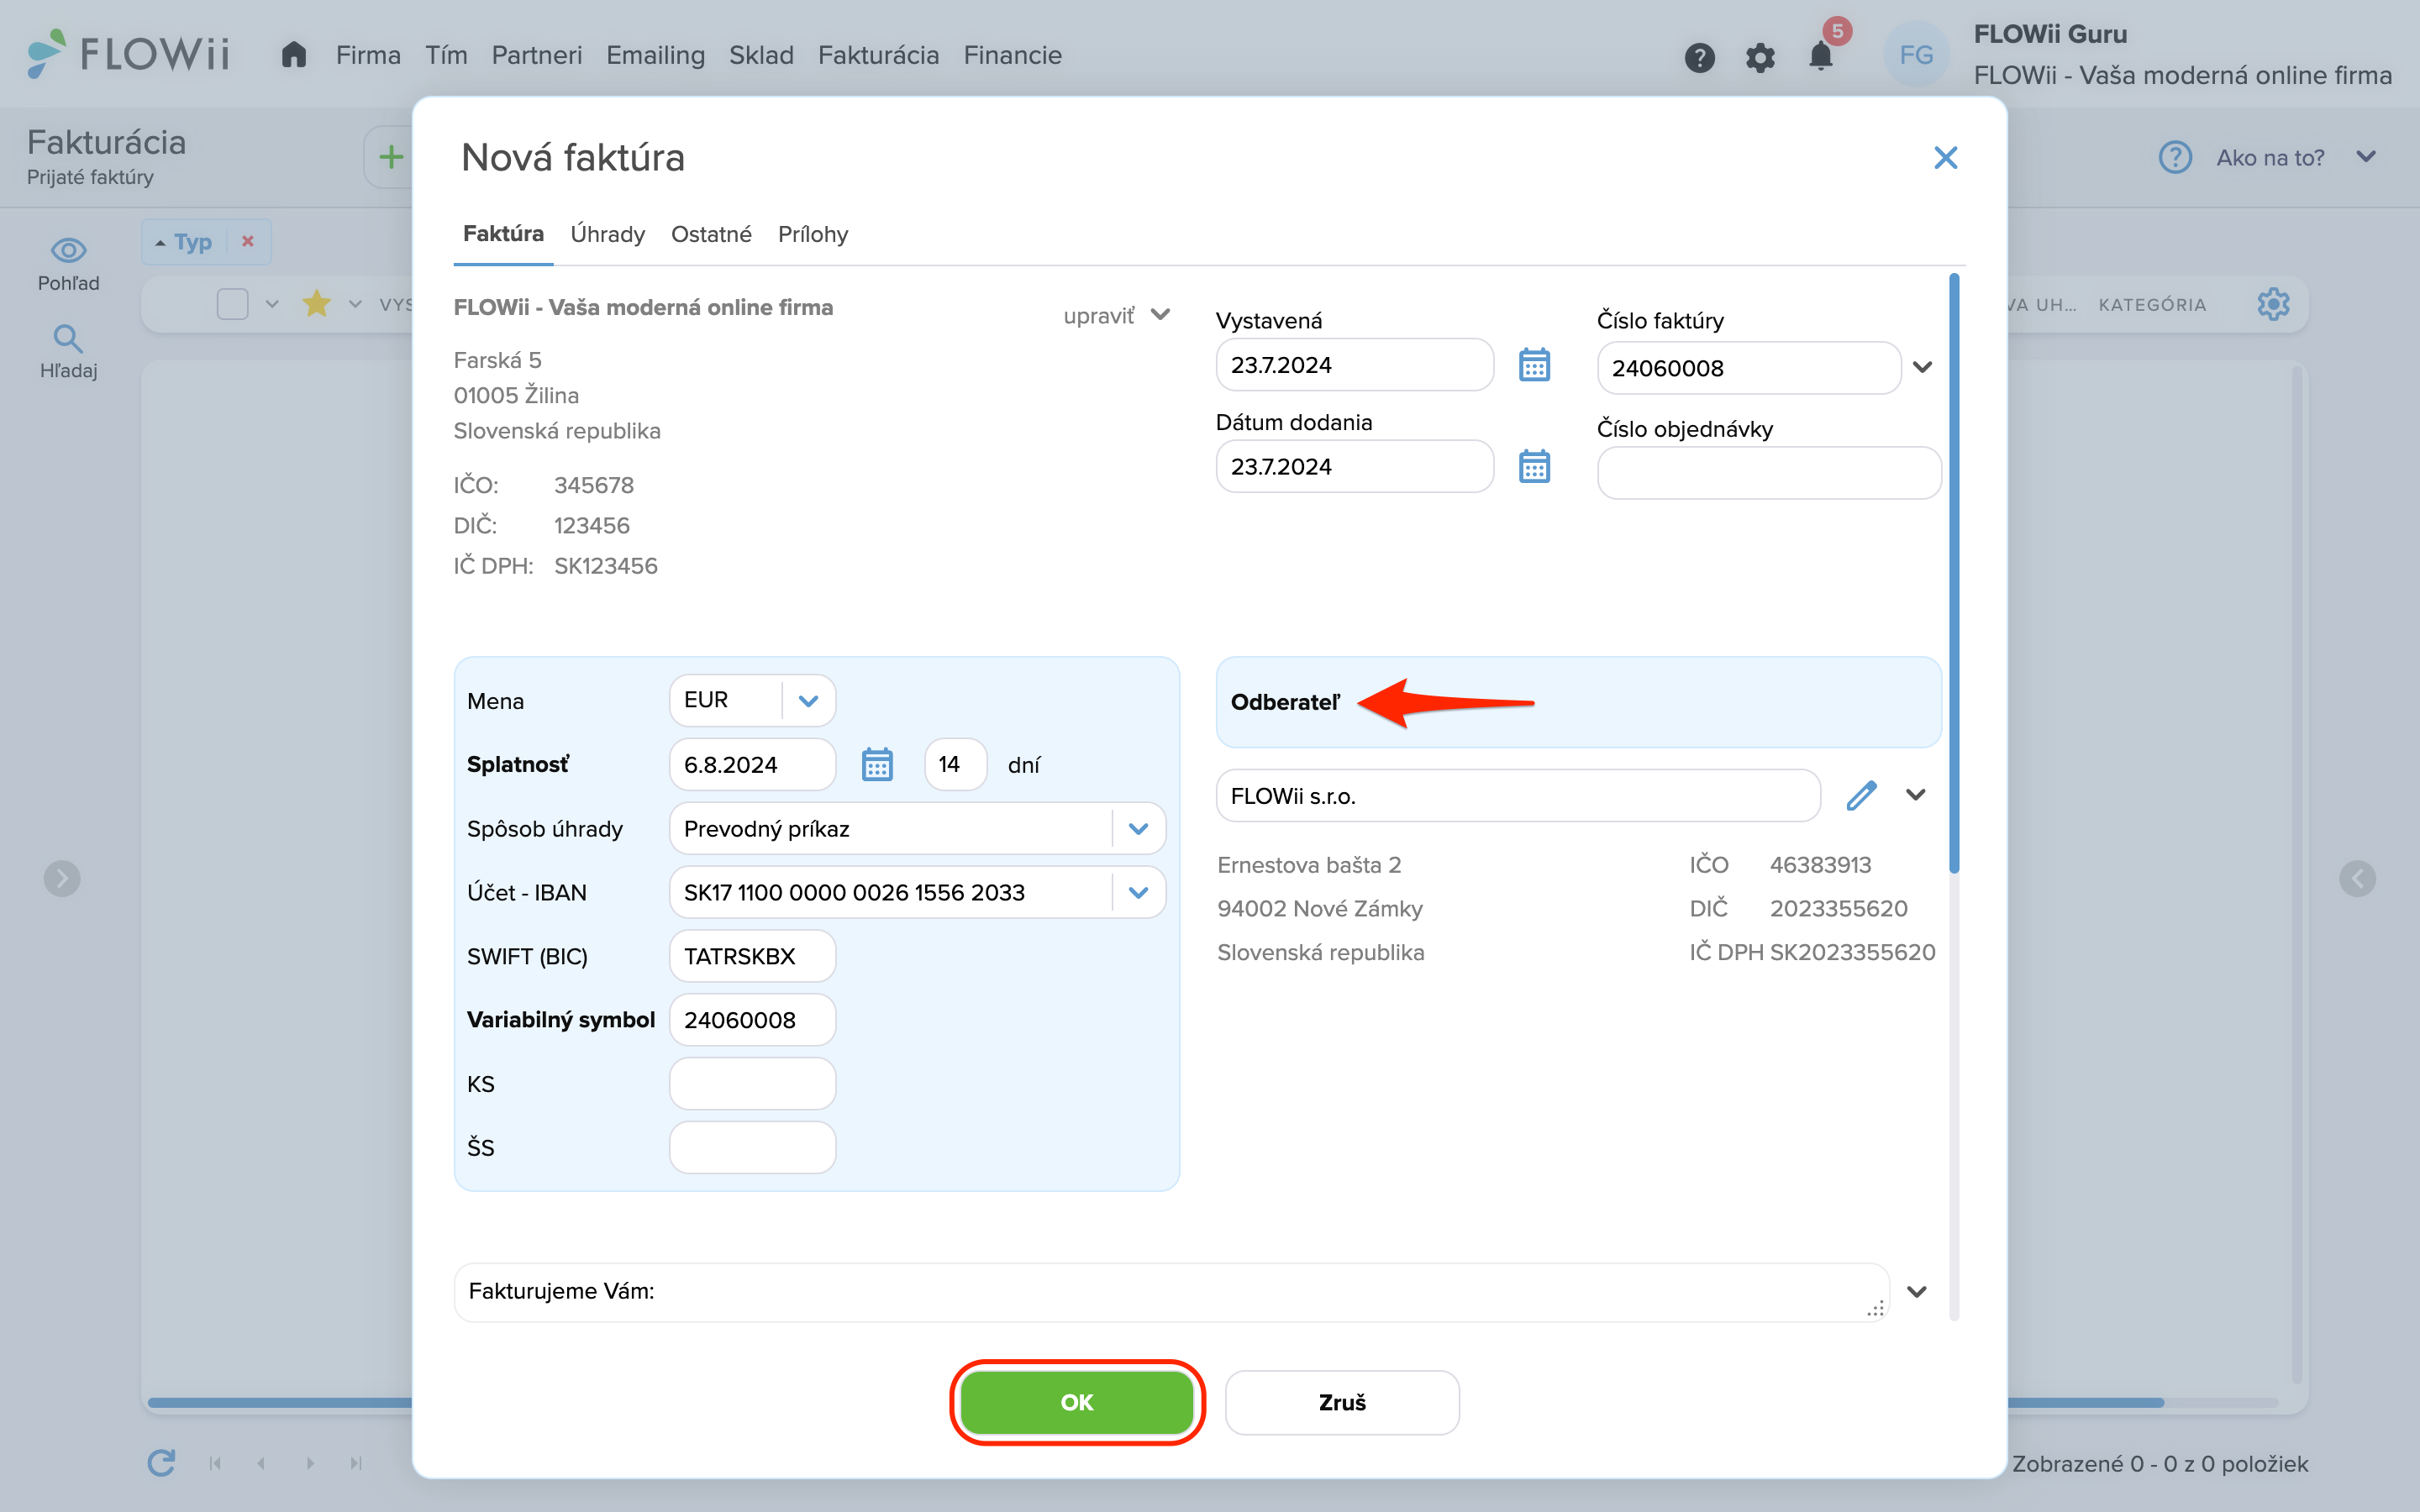Refresh the invoice list
The image size is (2420, 1512).
click(161, 1463)
